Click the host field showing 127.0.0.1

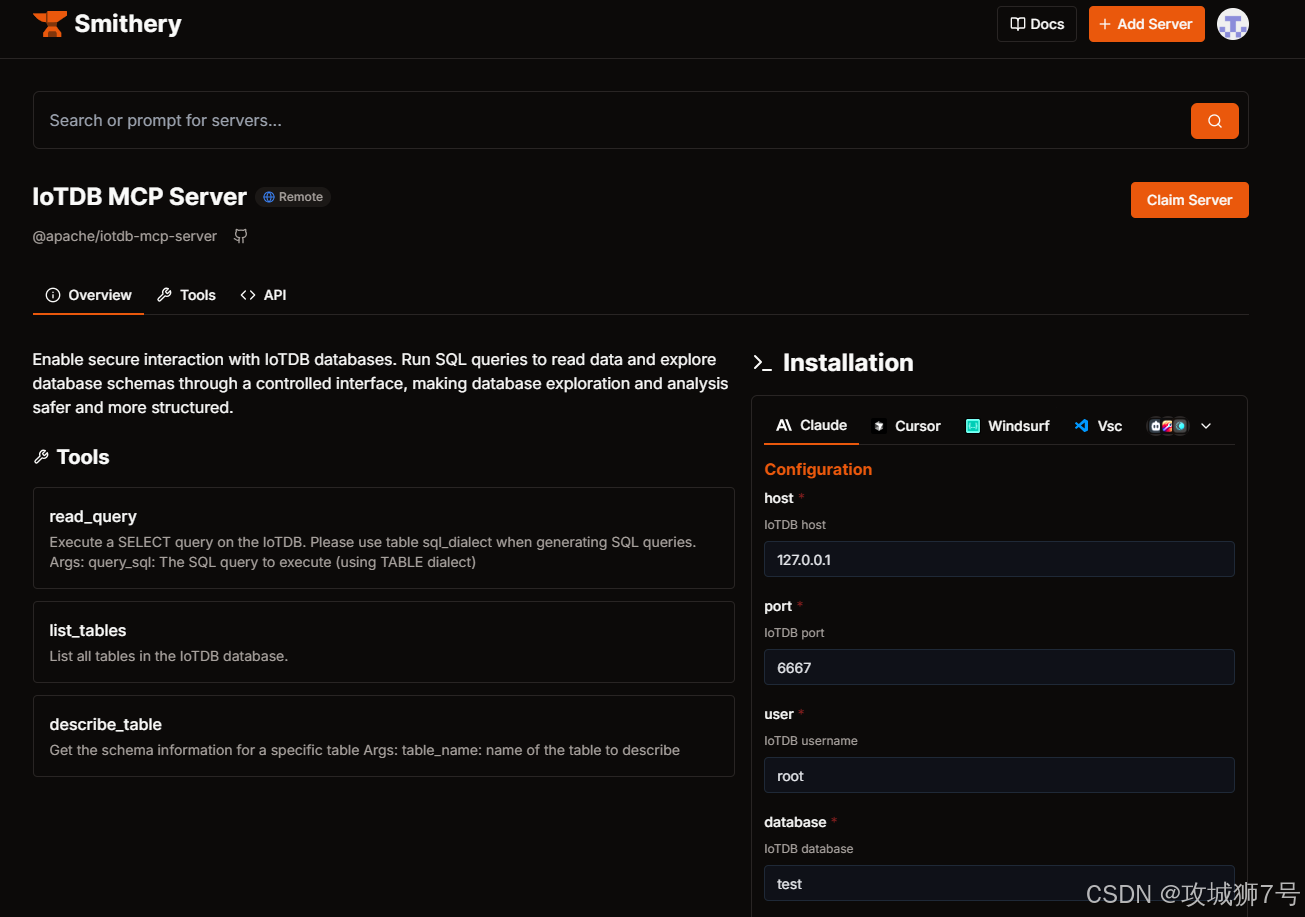pos(999,560)
